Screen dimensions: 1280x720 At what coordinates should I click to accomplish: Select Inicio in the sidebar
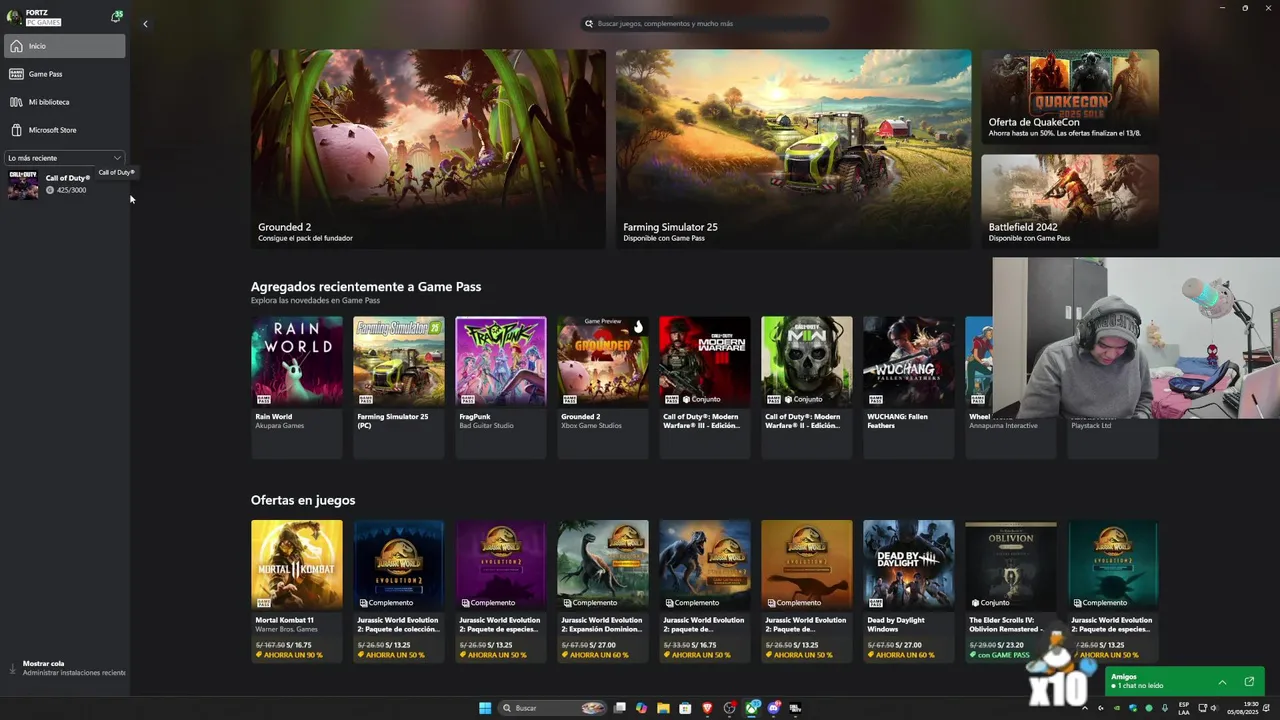(x=65, y=46)
